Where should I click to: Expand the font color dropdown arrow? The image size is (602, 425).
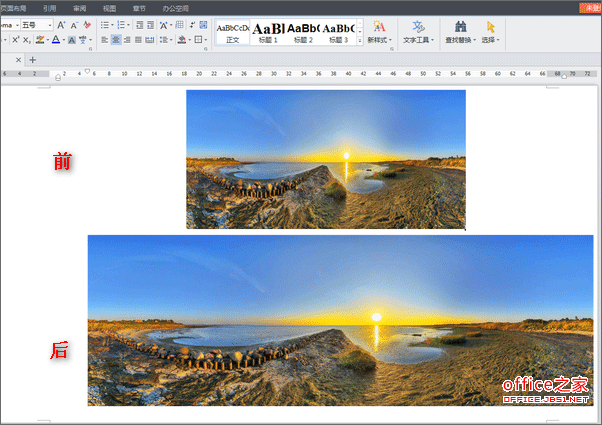pyautogui.click(x=63, y=40)
